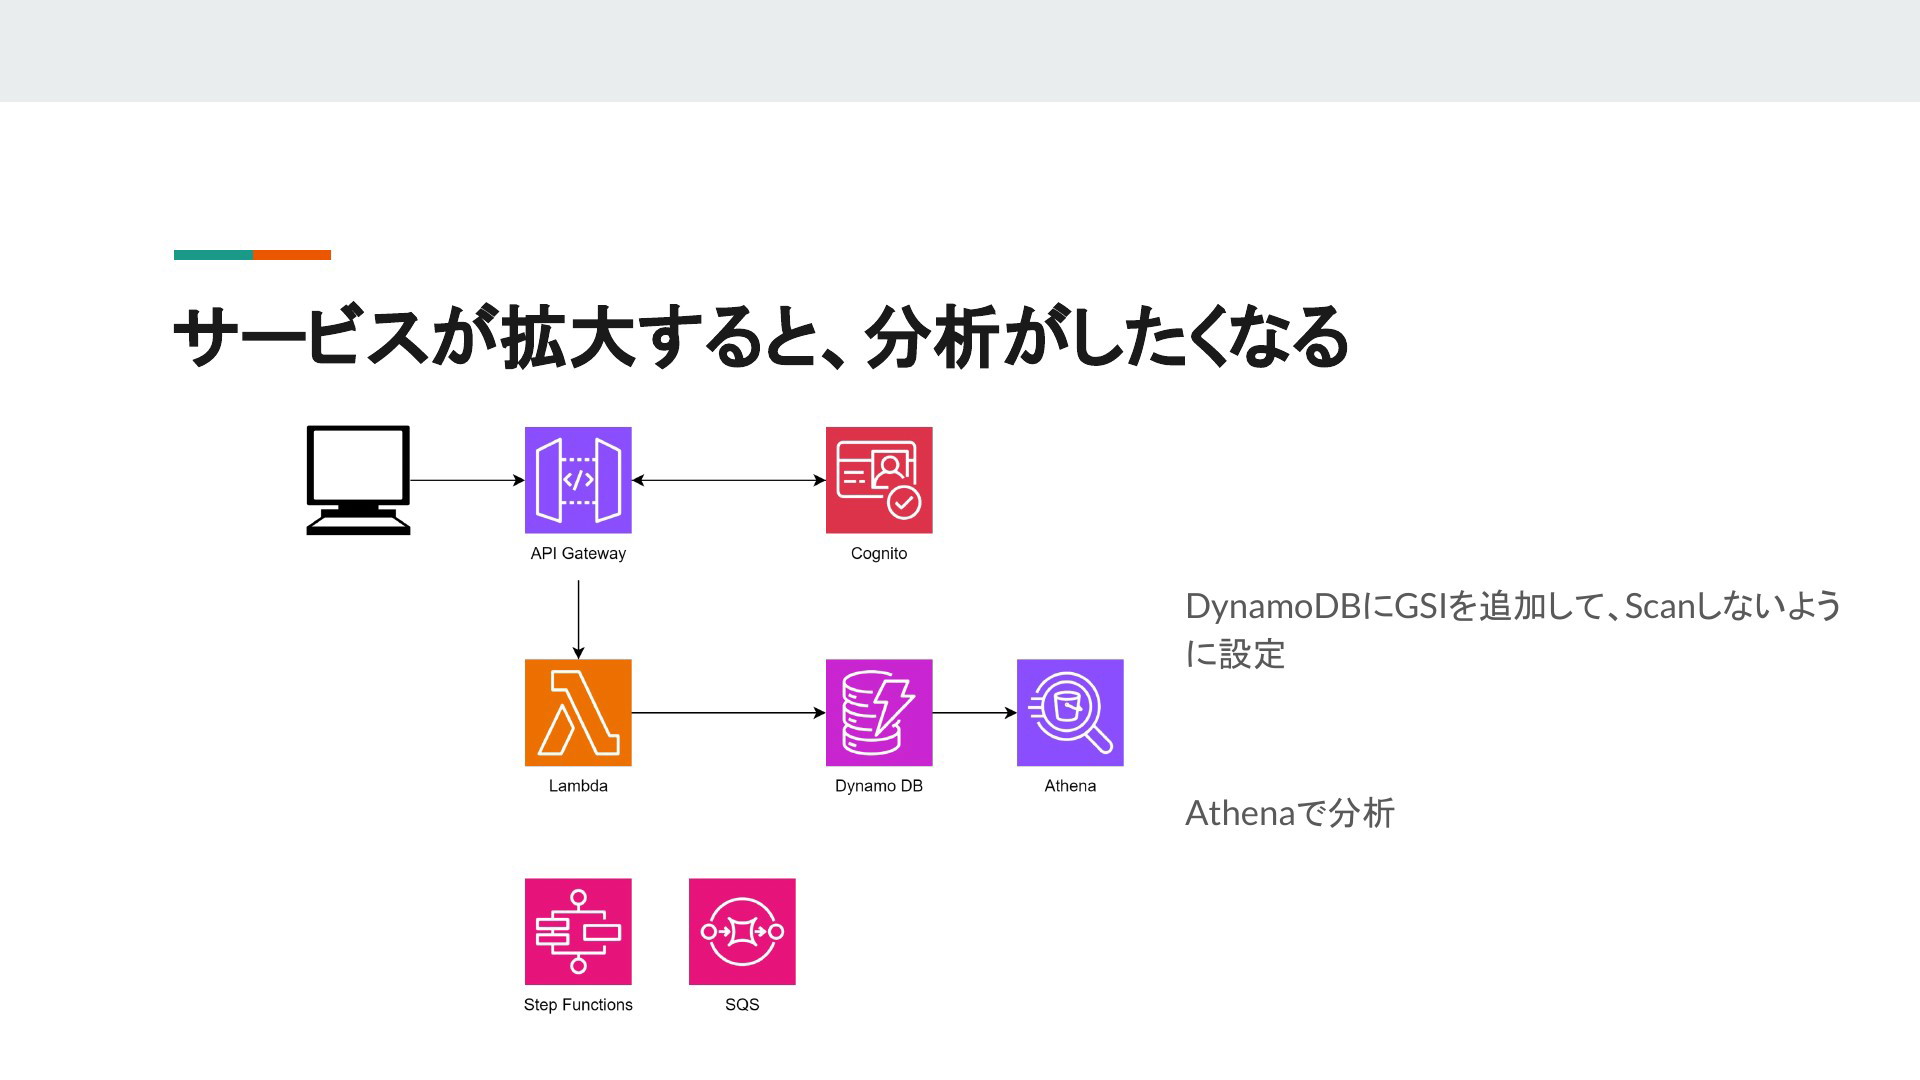The height and width of the screenshot is (1080, 1920).
Task: Click the "Cognito" label text
Action: 879,554
